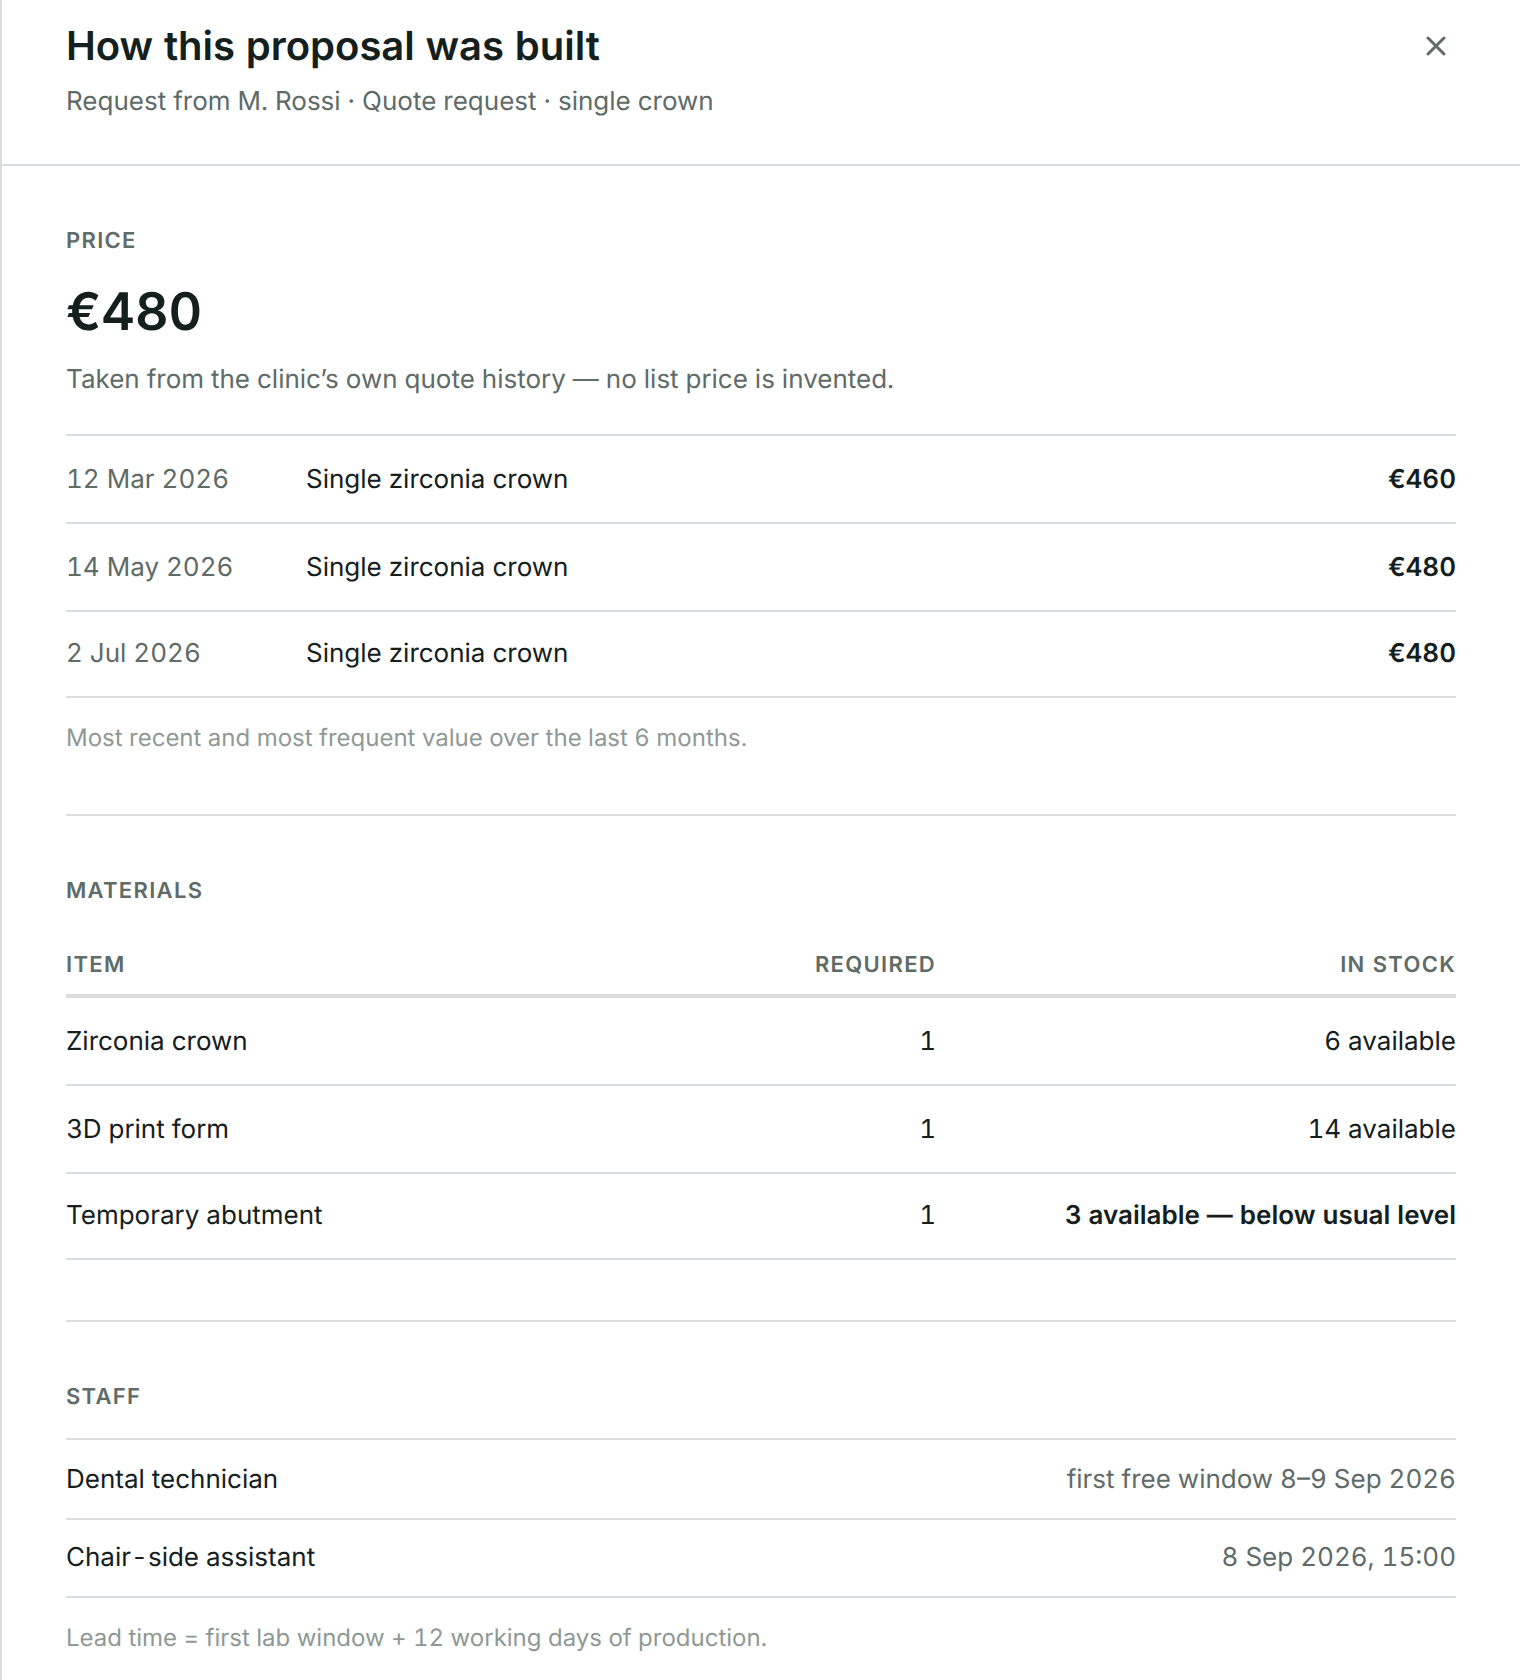Click the 8 Sep 2026, 15:00 slot
Image resolution: width=1520 pixels, height=1680 pixels.
click(x=1338, y=1557)
